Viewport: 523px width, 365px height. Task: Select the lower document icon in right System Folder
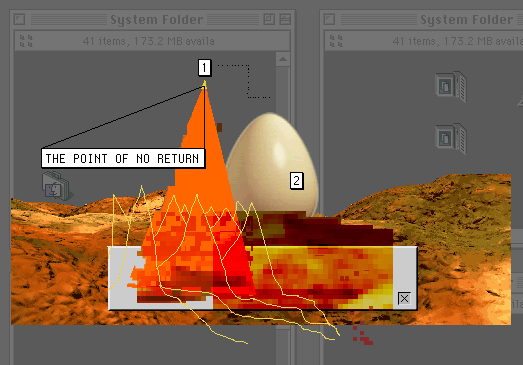click(x=451, y=138)
